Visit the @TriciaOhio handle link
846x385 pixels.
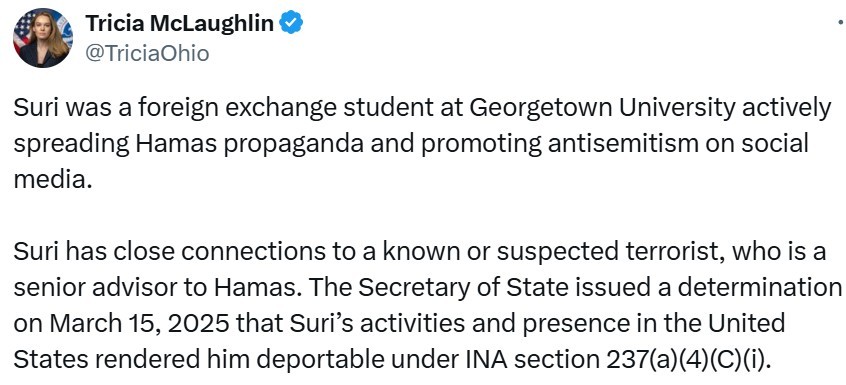point(147,53)
